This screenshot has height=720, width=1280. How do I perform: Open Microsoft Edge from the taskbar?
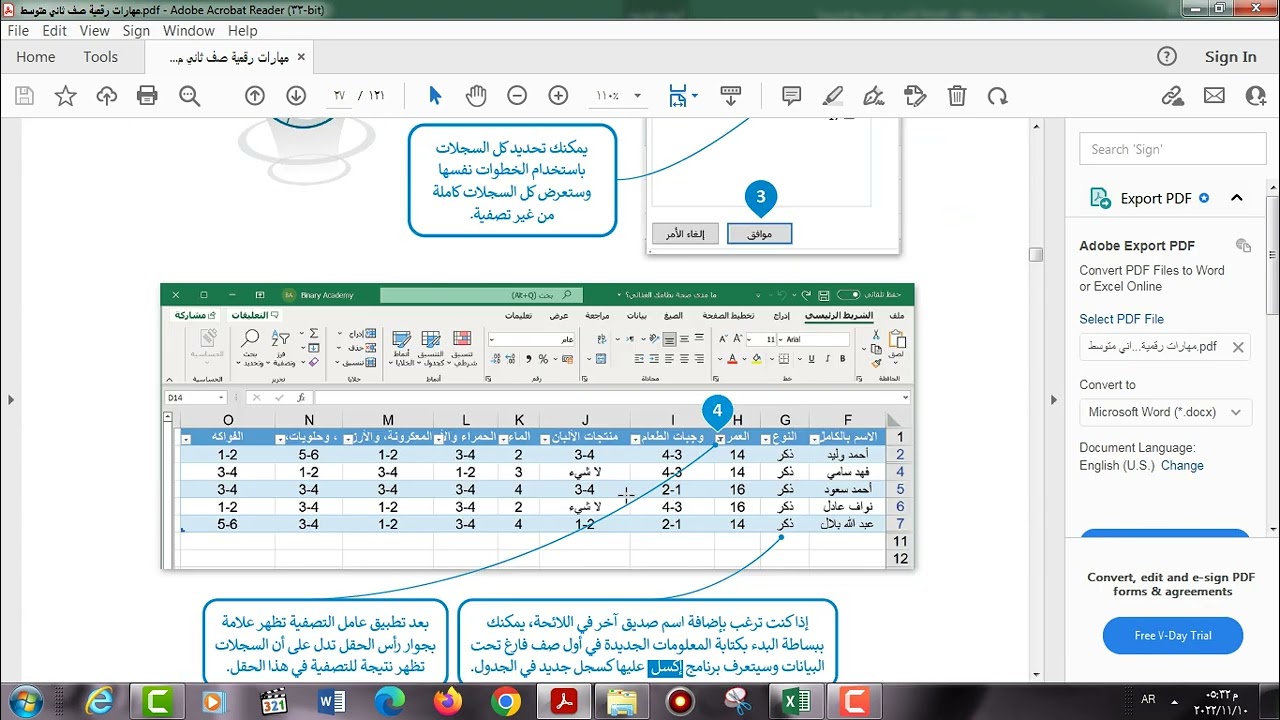[388, 702]
